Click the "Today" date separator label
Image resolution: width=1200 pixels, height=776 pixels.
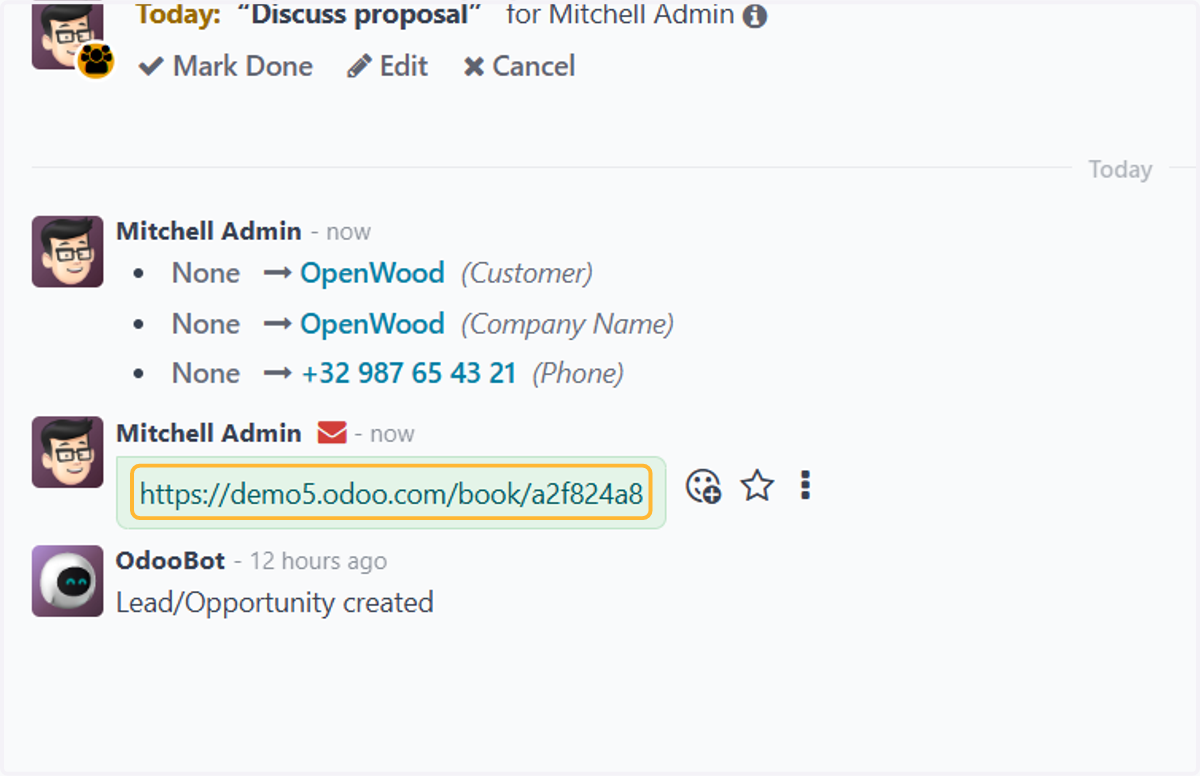[1120, 170]
